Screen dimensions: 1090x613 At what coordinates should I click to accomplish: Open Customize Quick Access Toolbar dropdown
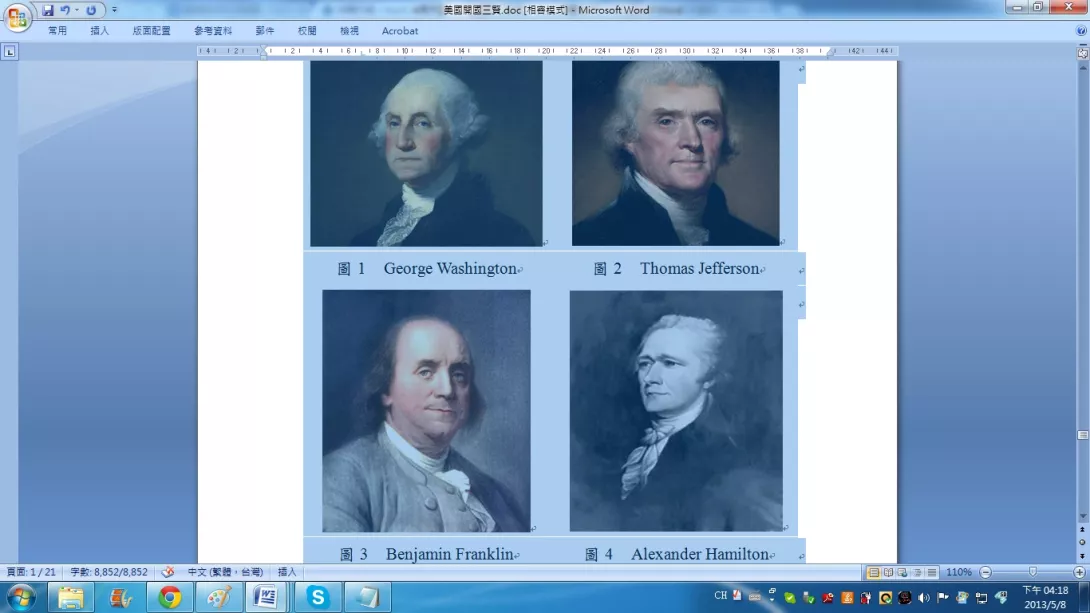tap(114, 10)
